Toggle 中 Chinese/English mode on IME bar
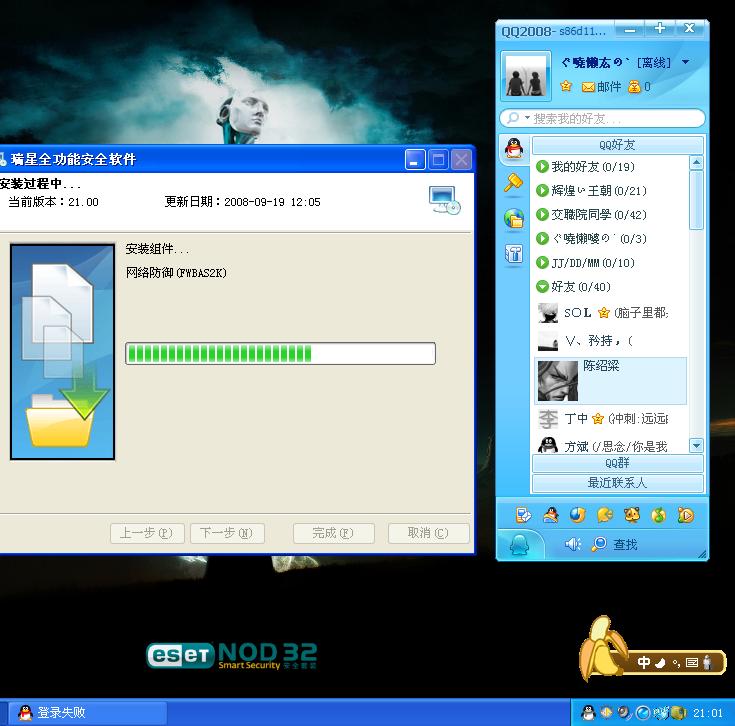The height and width of the screenshot is (726, 735). pyautogui.click(x=644, y=662)
